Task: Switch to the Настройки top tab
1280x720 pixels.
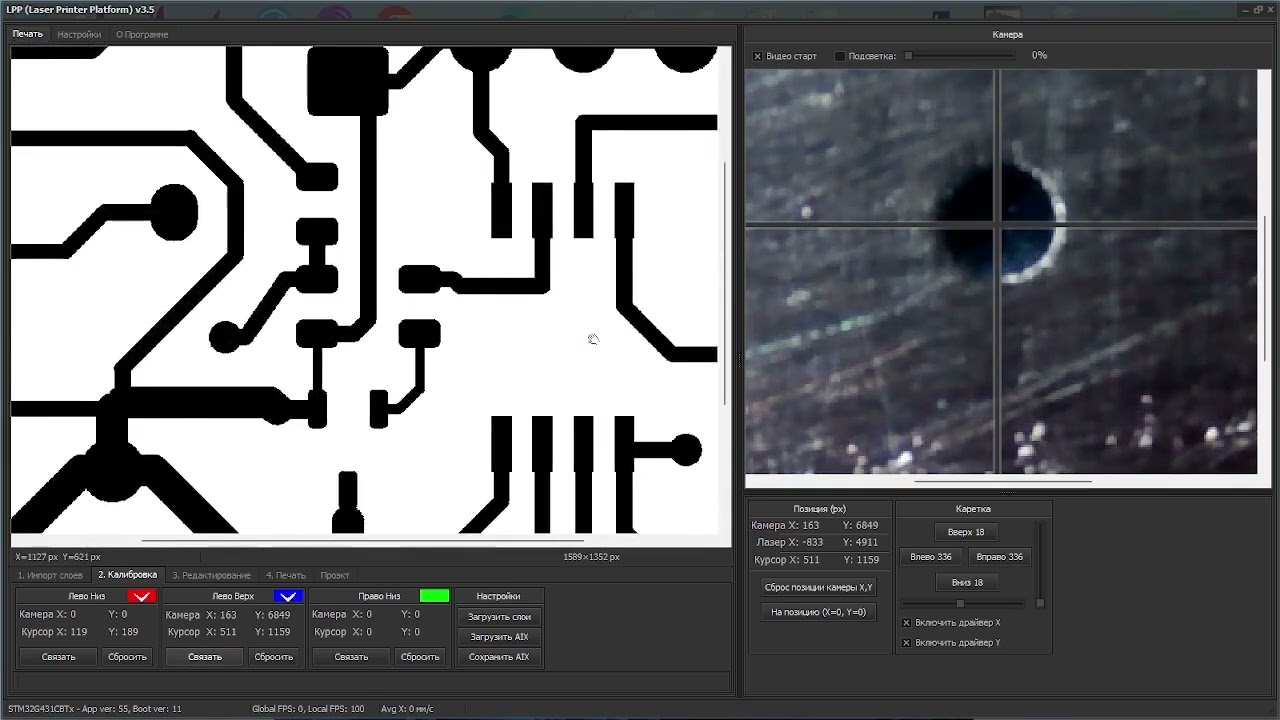Action: click(79, 34)
